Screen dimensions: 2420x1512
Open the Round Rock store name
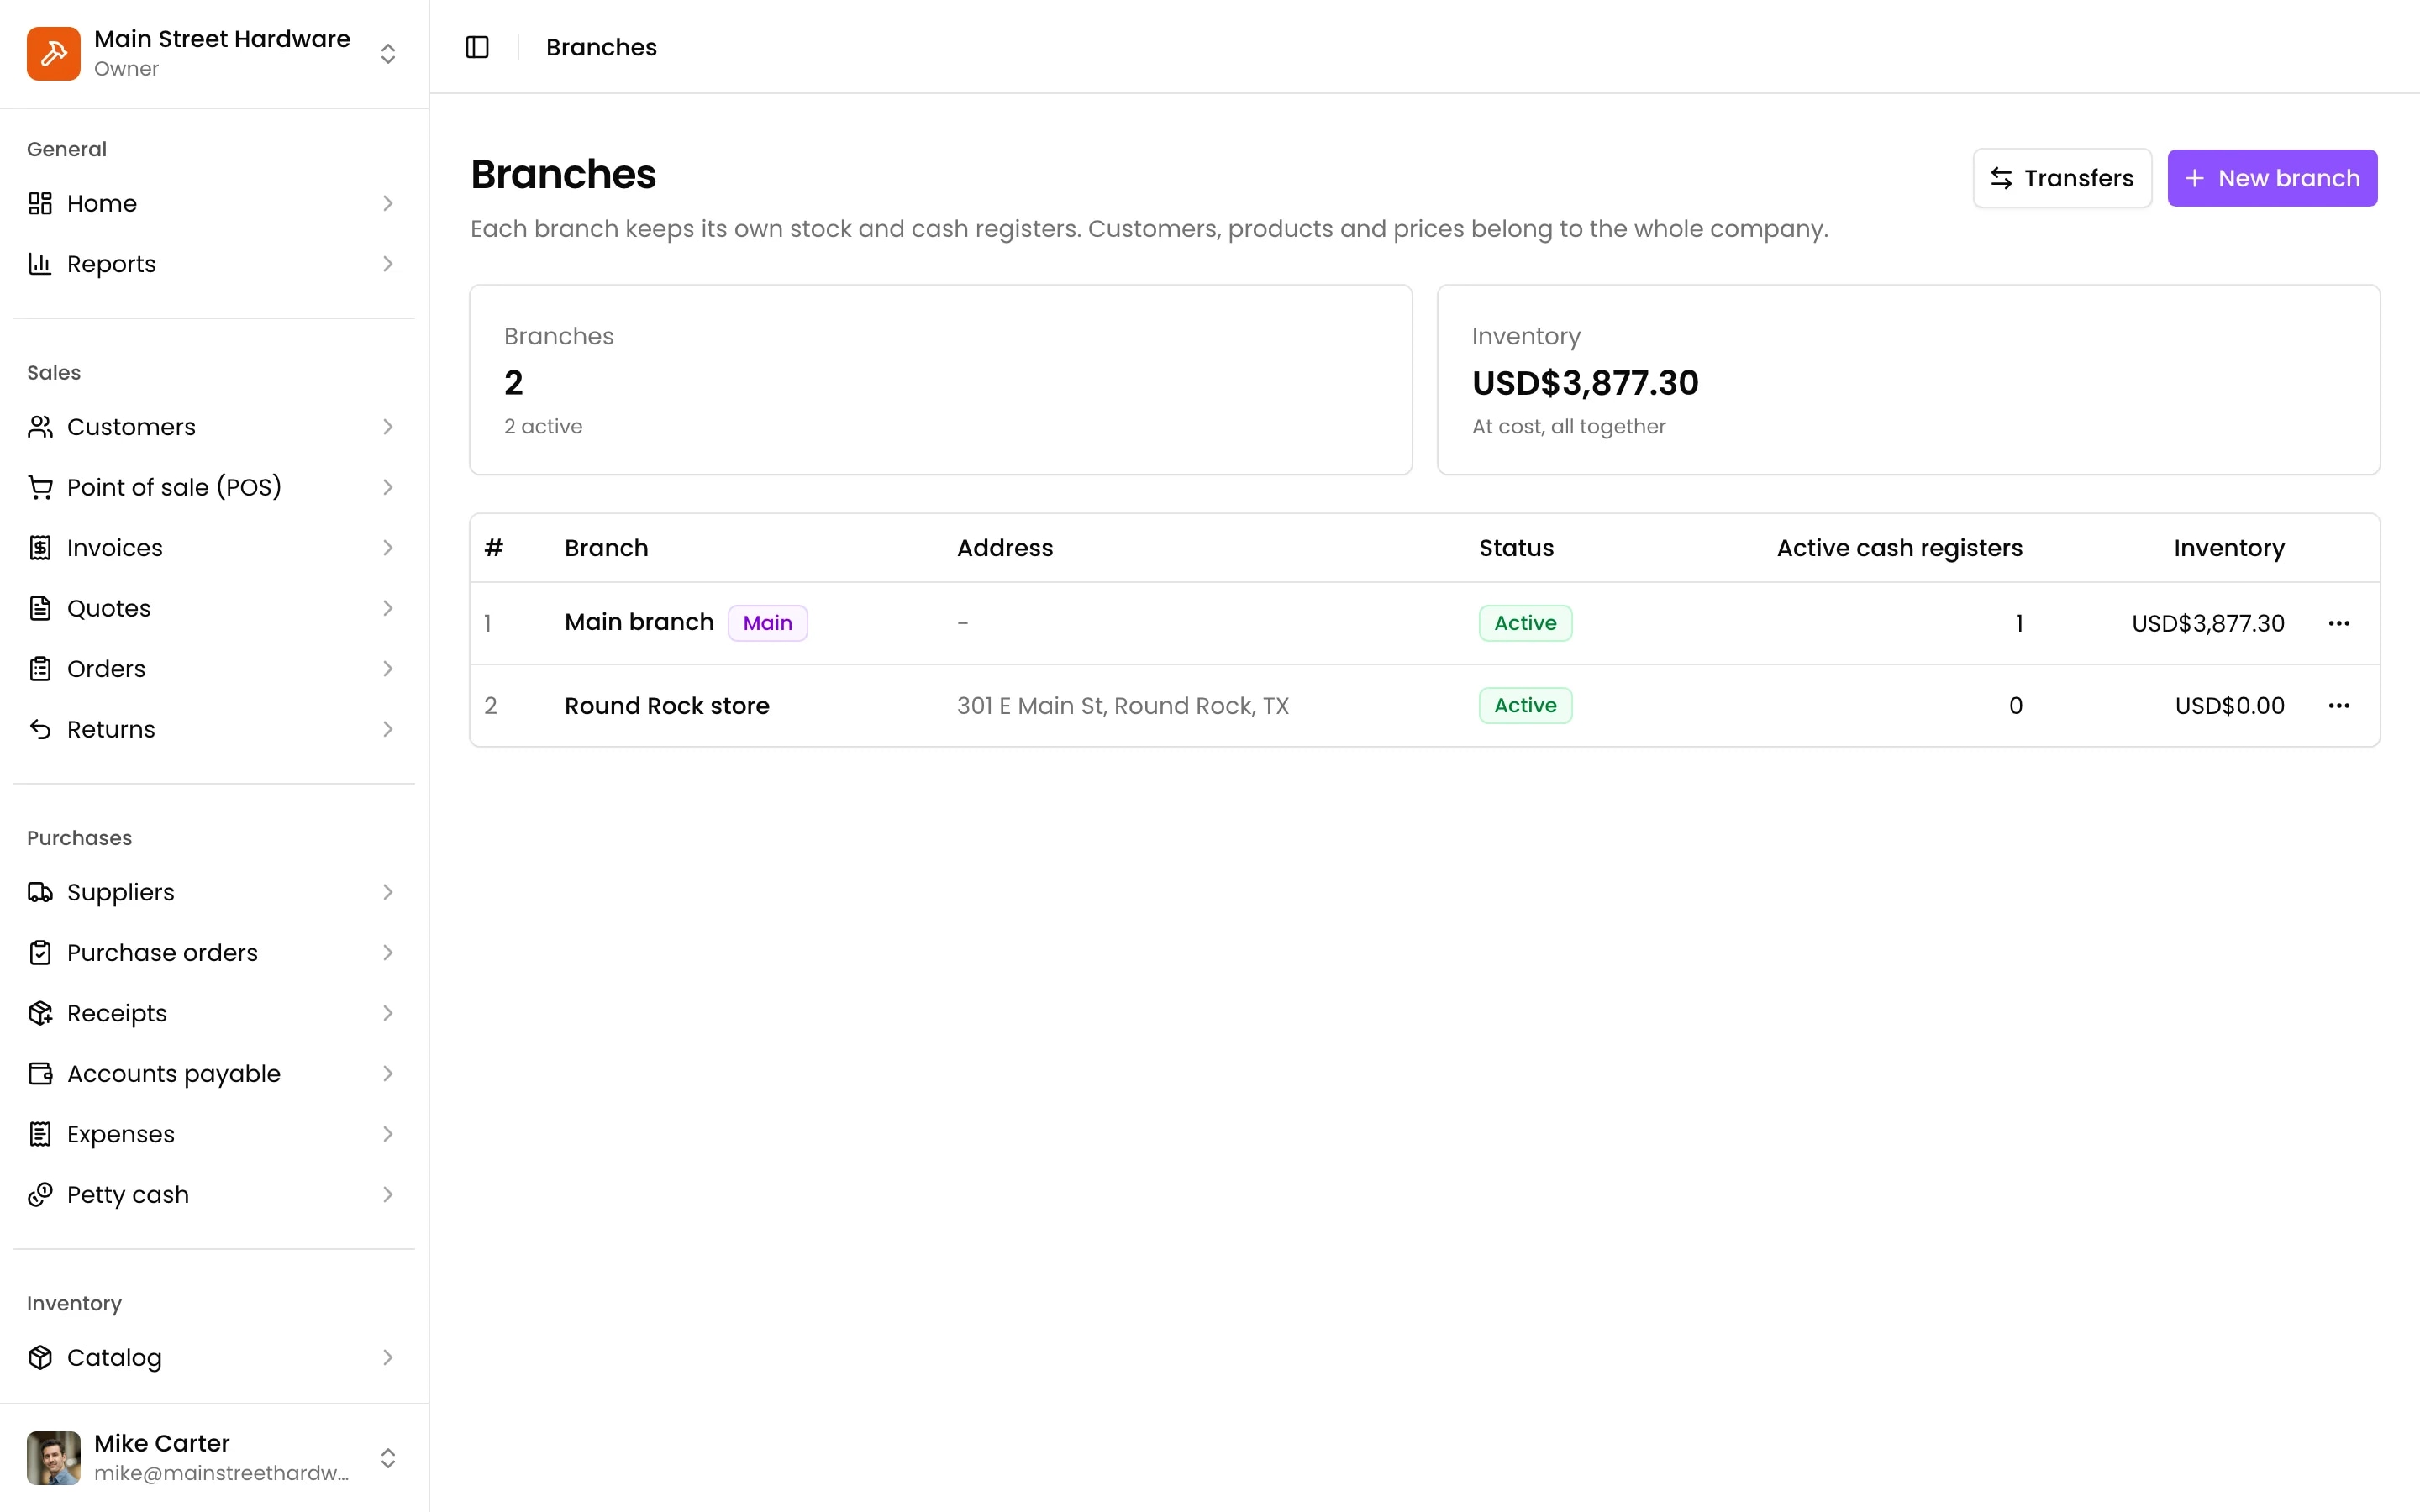coord(667,706)
